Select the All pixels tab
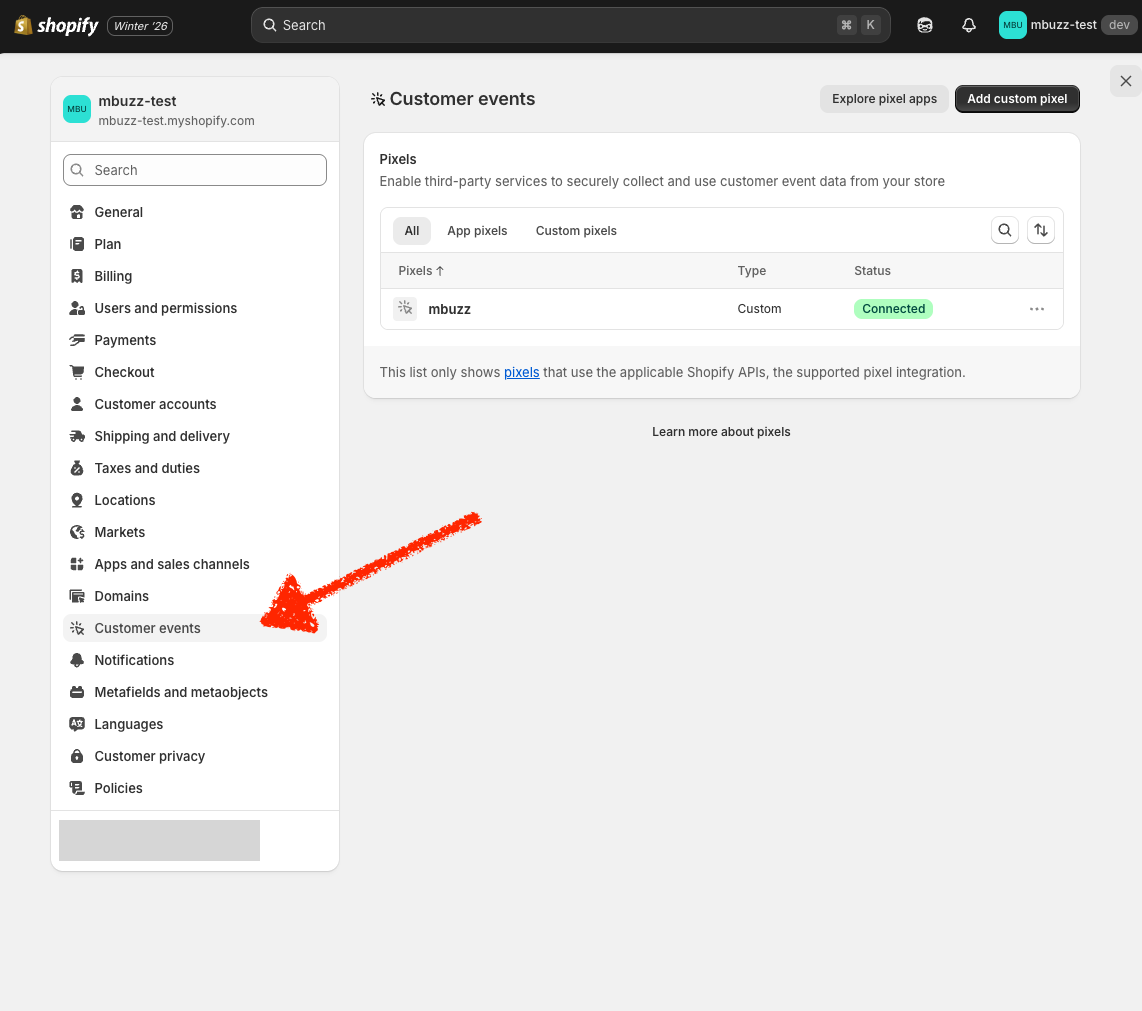The height and width of the screenshot is (1011, 1142). pyautogui.click(x=411, y=231)
